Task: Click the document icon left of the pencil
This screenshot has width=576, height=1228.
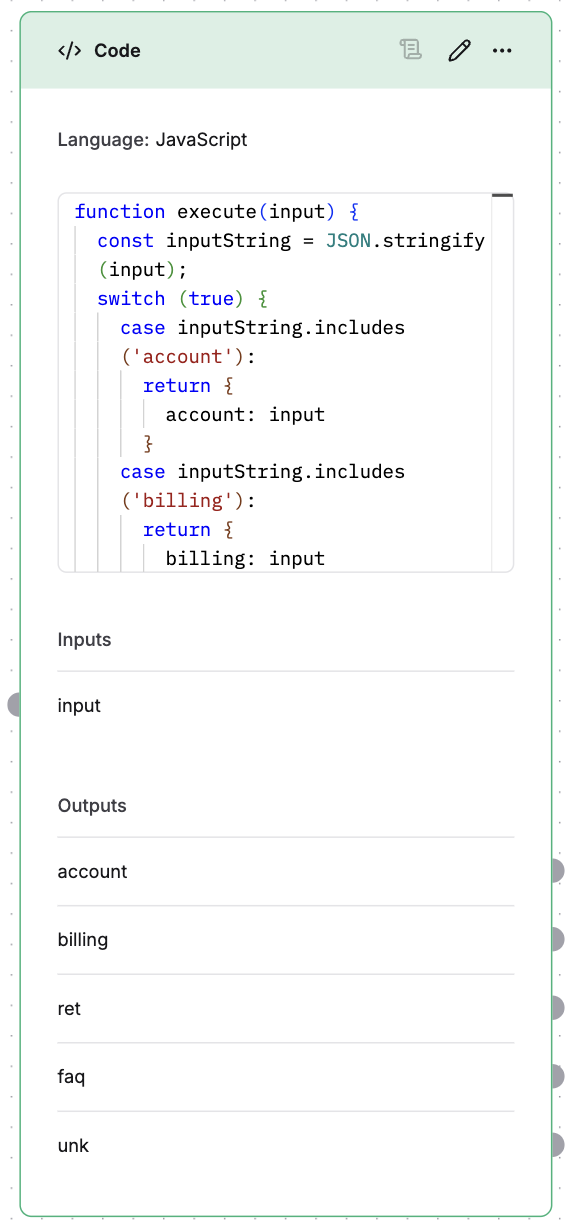Action: (410, 50)
